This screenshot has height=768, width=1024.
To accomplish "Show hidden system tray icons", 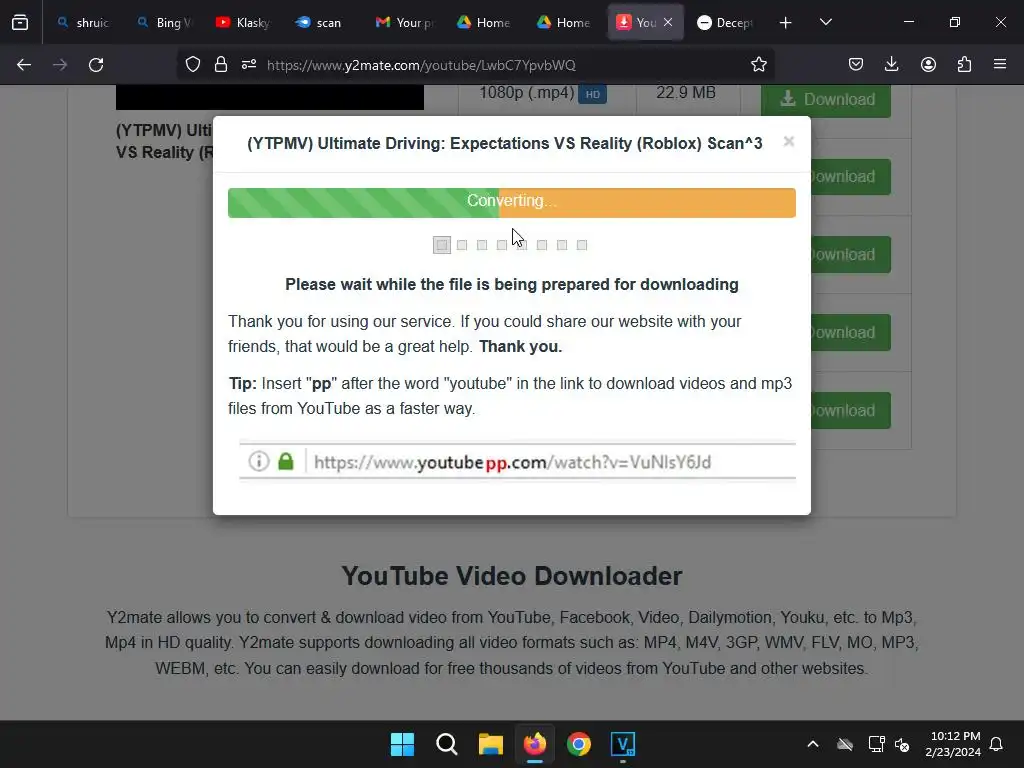I will 813,744.
